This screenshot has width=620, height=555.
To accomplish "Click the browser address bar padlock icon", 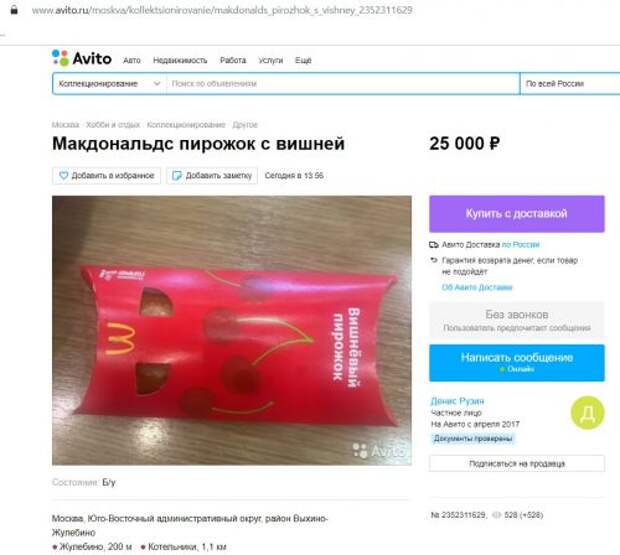I will (x=14, y=10).
